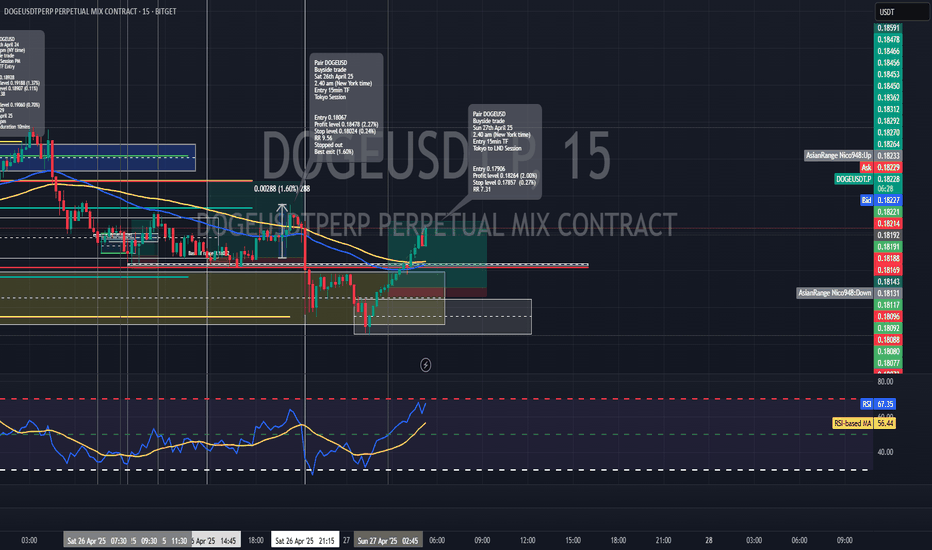Select the AsianRange Nico948:Down price label
This screenshot has width=932, height=550.
coord(835,293)
